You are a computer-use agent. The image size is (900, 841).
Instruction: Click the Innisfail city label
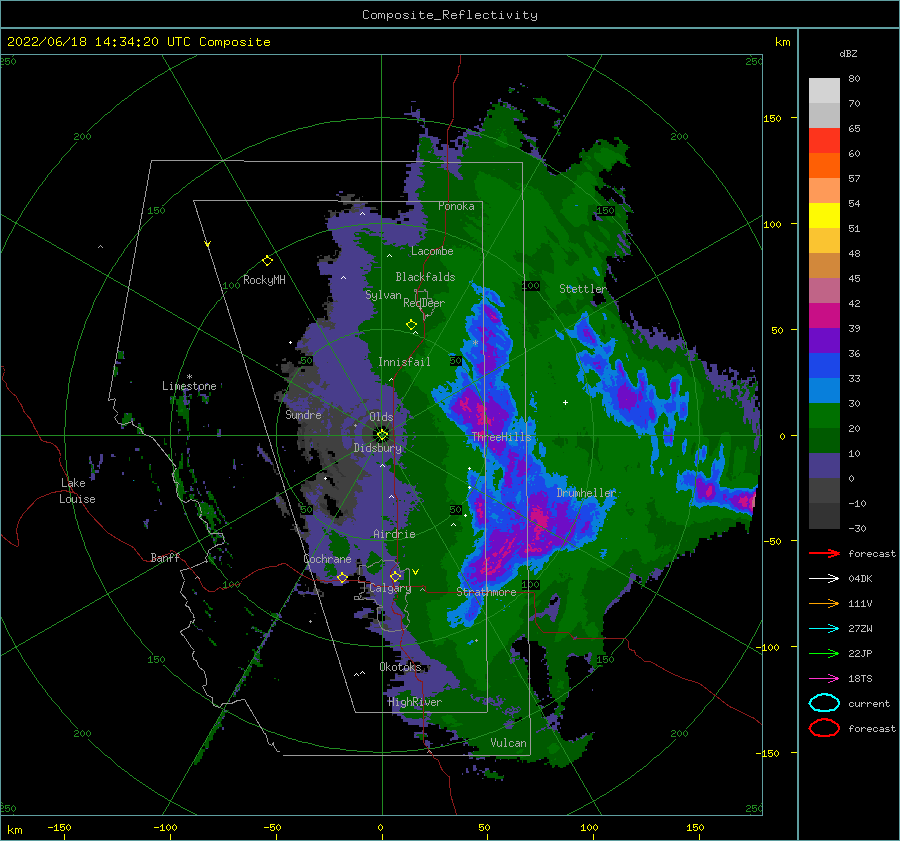(404, 362)
